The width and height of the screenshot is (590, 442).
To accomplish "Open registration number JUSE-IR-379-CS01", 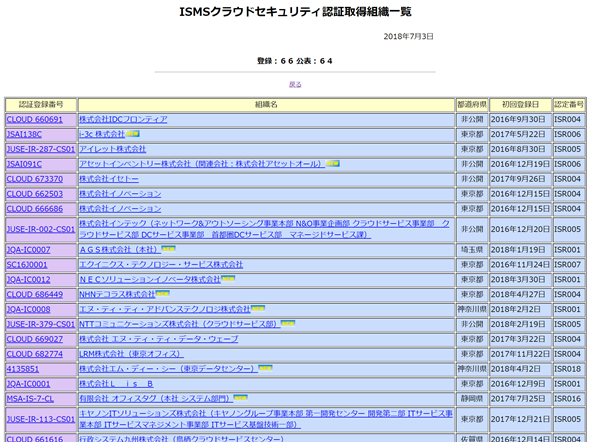I will coord(41,324).
